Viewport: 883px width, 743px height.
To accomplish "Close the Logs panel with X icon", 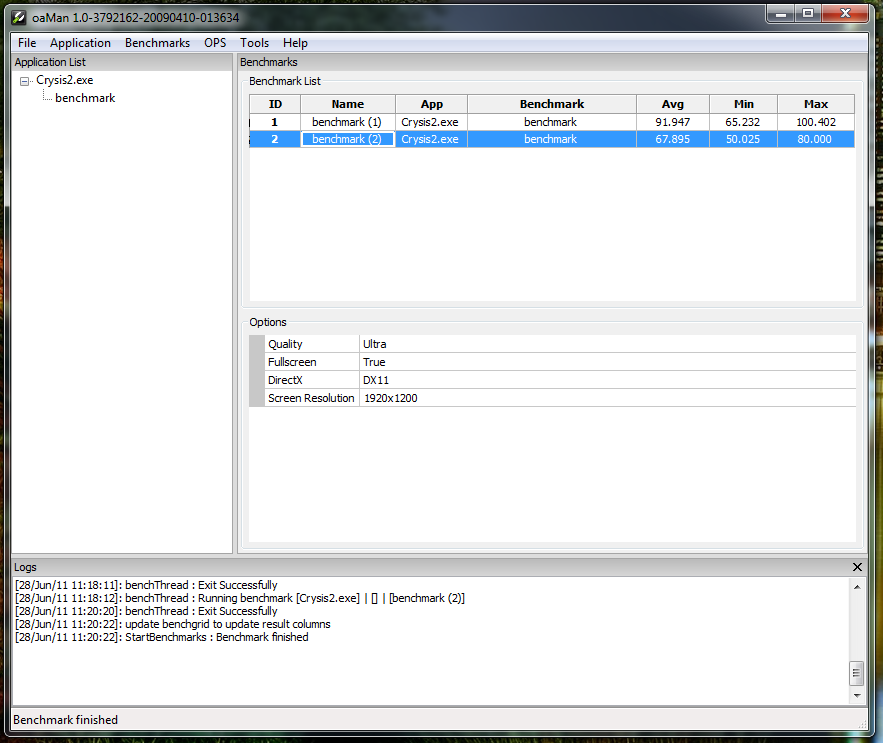I will [x=857, y=567].
